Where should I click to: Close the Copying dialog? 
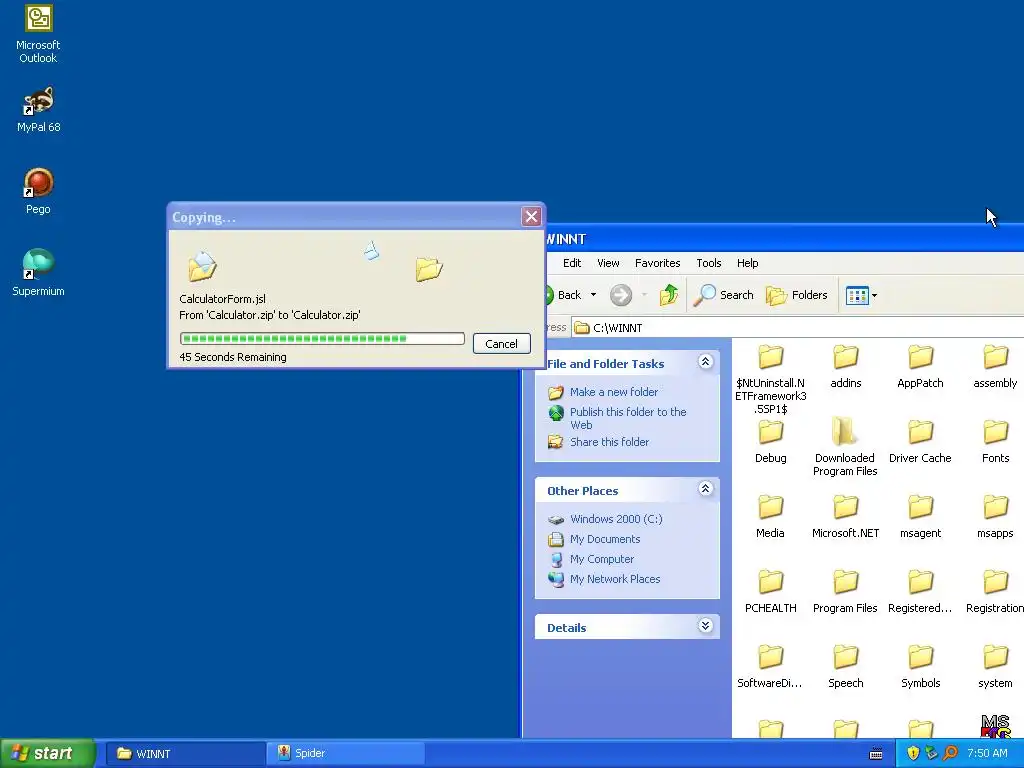tap(532, 216)
